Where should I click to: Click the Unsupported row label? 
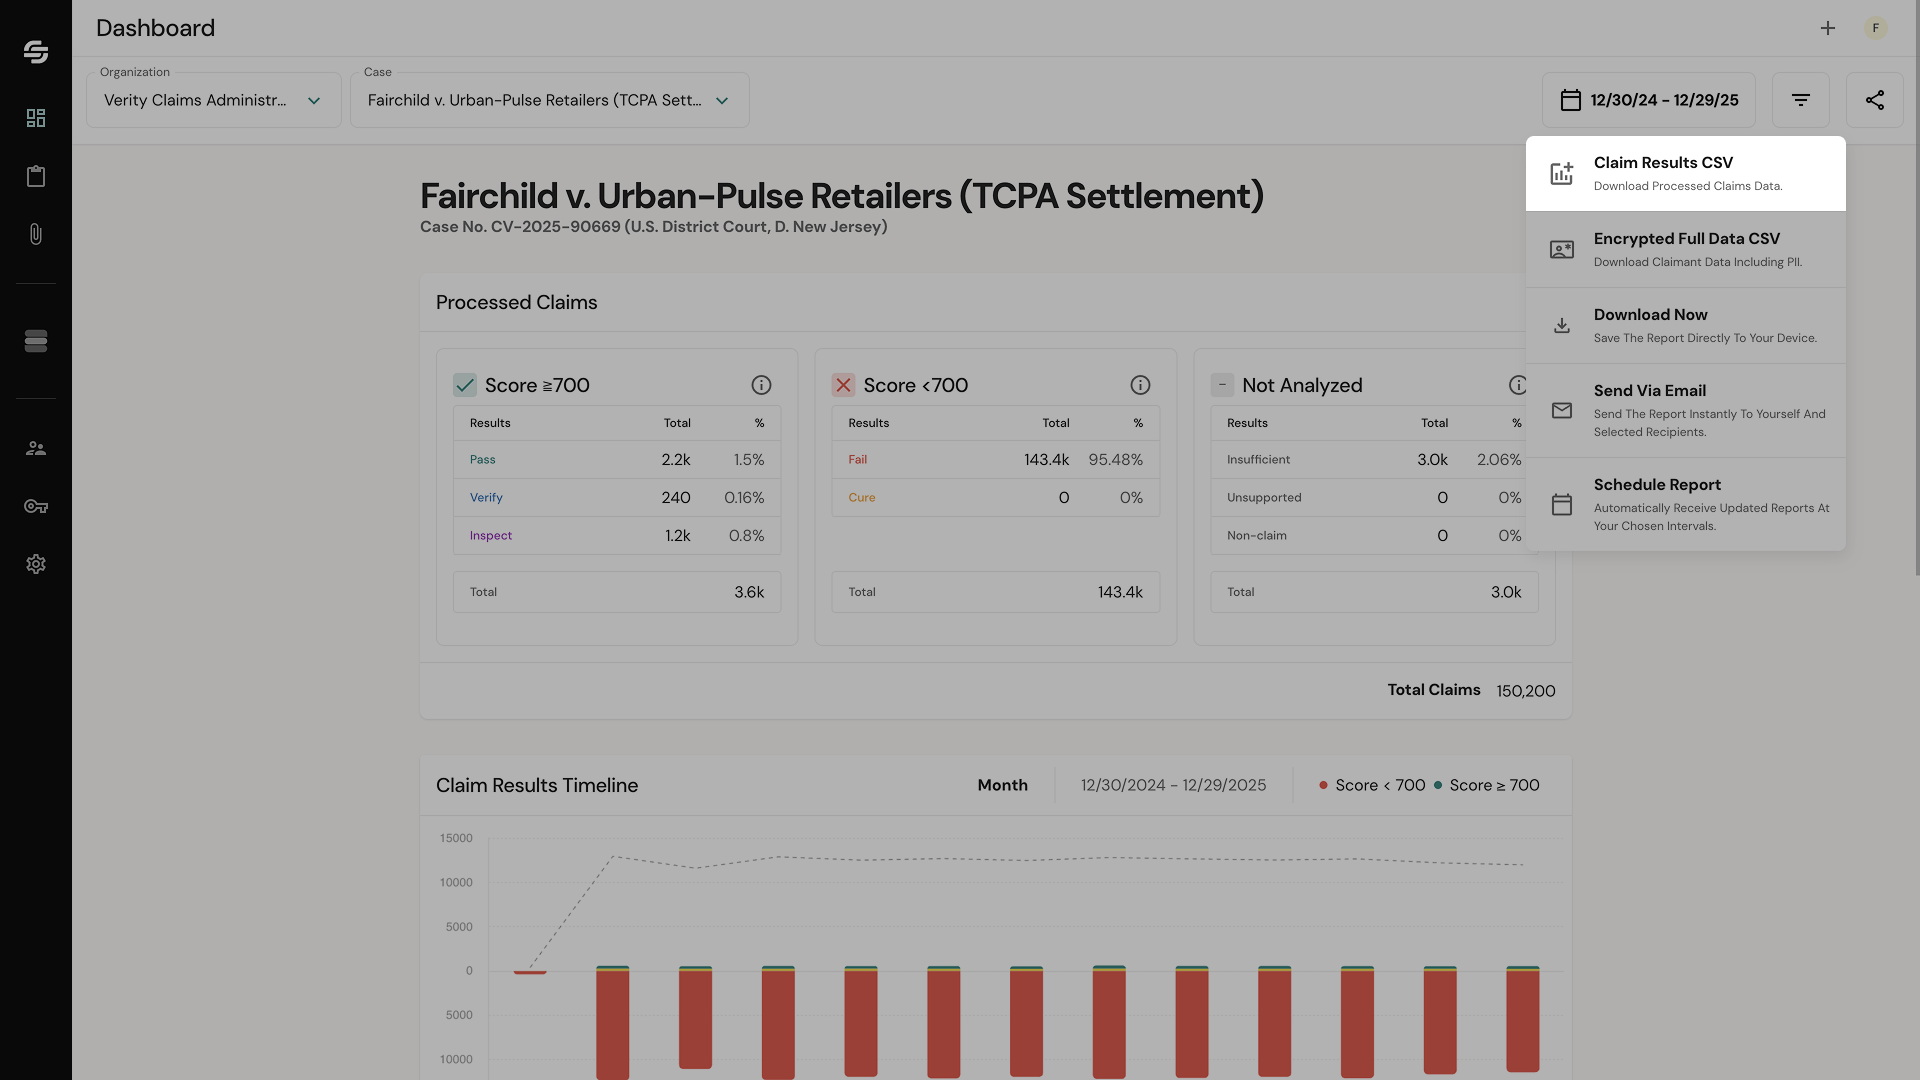point(1264,498)
